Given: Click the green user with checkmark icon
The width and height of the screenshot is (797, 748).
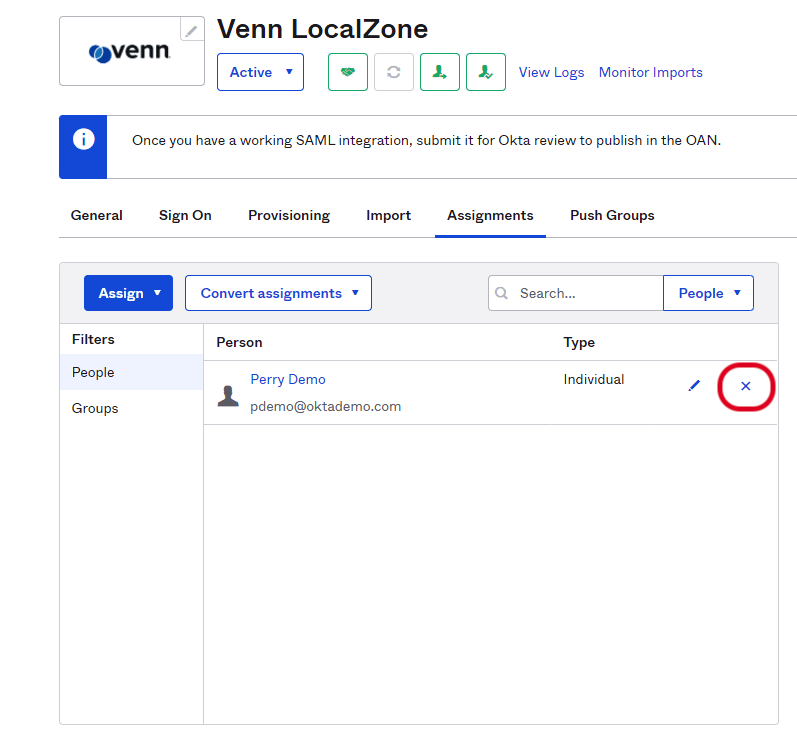Looking at the screenshot, I should pyautogui.click(x=486, y=72).
